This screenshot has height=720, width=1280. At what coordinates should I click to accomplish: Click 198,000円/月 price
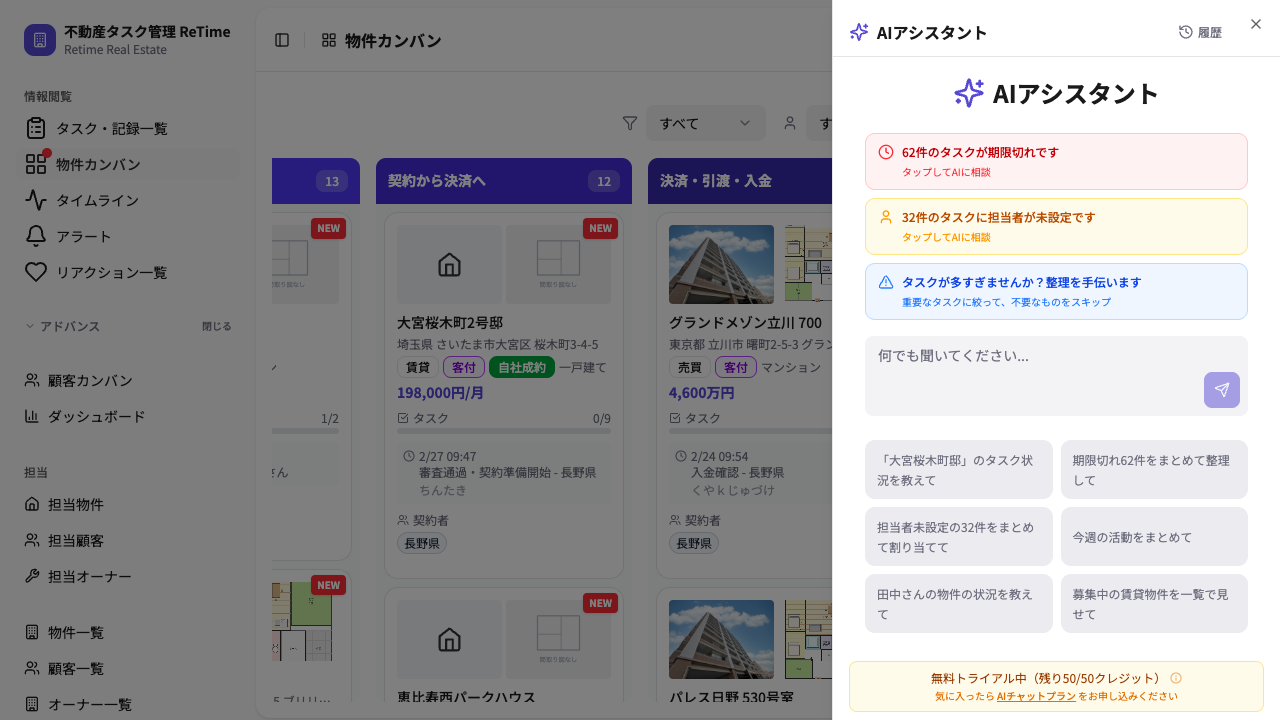point(441,393)
